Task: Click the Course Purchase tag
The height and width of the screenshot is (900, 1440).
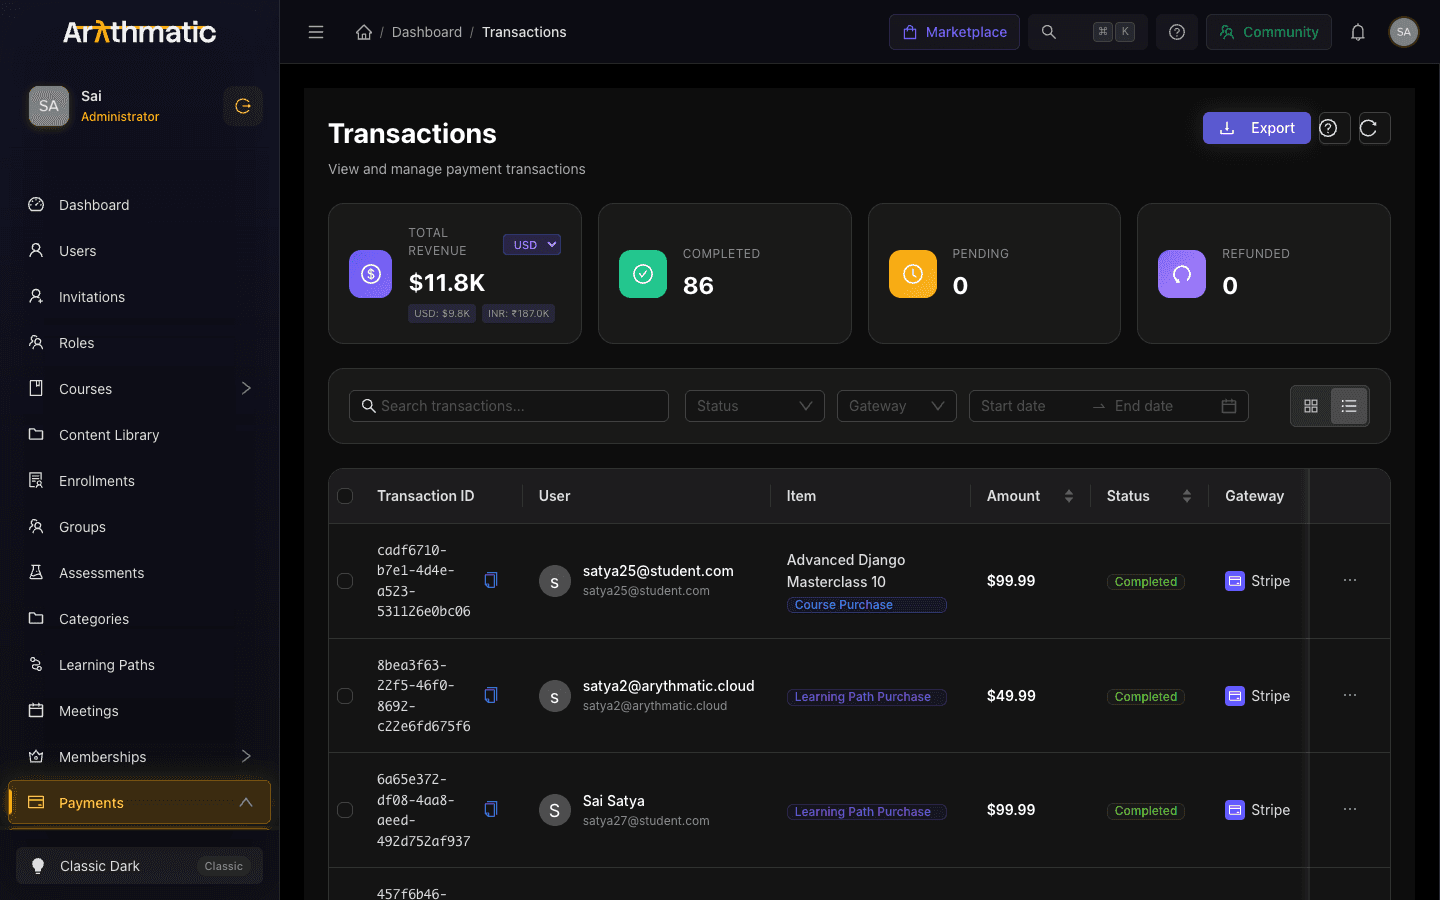Action: pos(866,605)
